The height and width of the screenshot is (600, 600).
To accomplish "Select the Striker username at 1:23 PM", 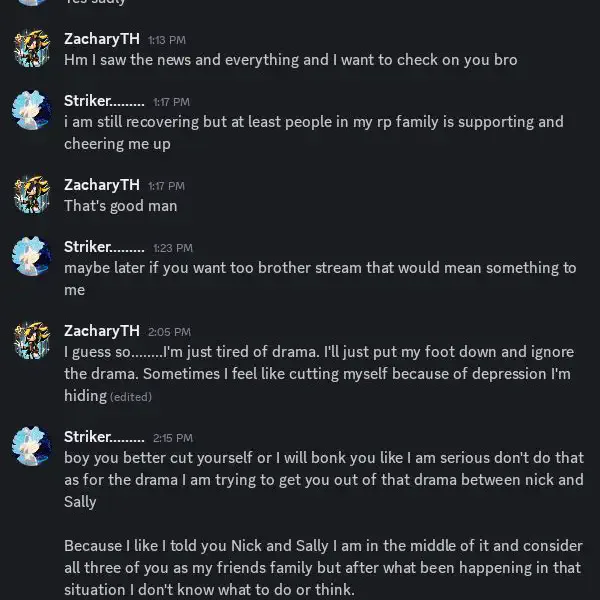I will coord(104,247).
